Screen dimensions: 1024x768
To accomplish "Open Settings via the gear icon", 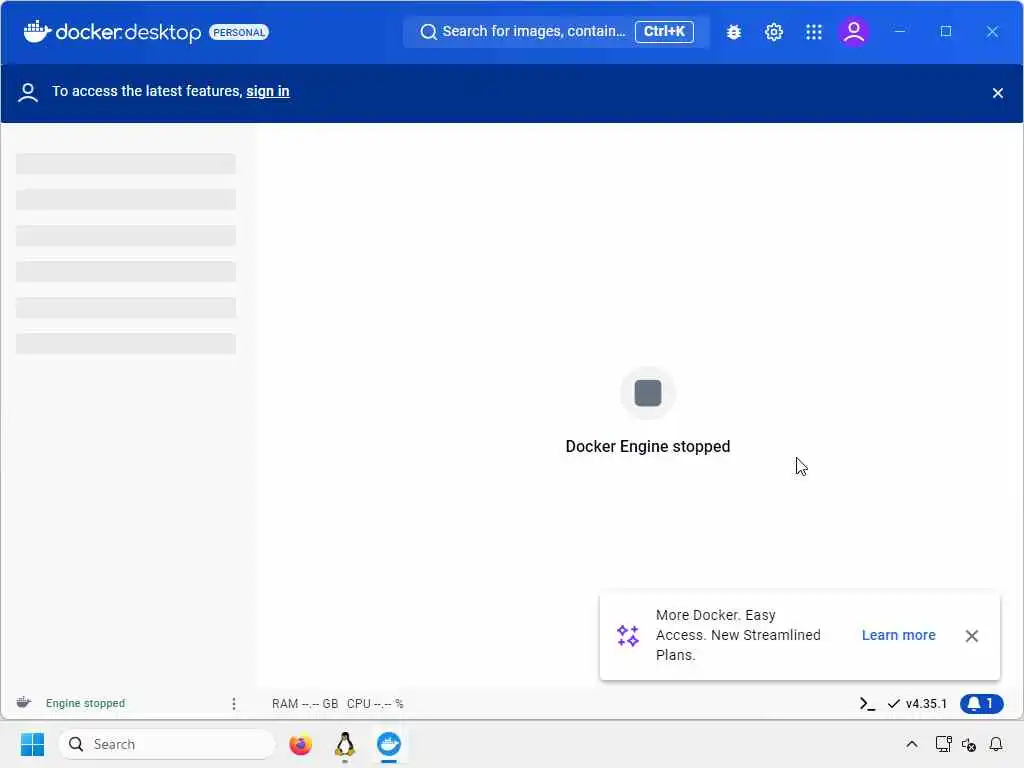I will (774, 32).
